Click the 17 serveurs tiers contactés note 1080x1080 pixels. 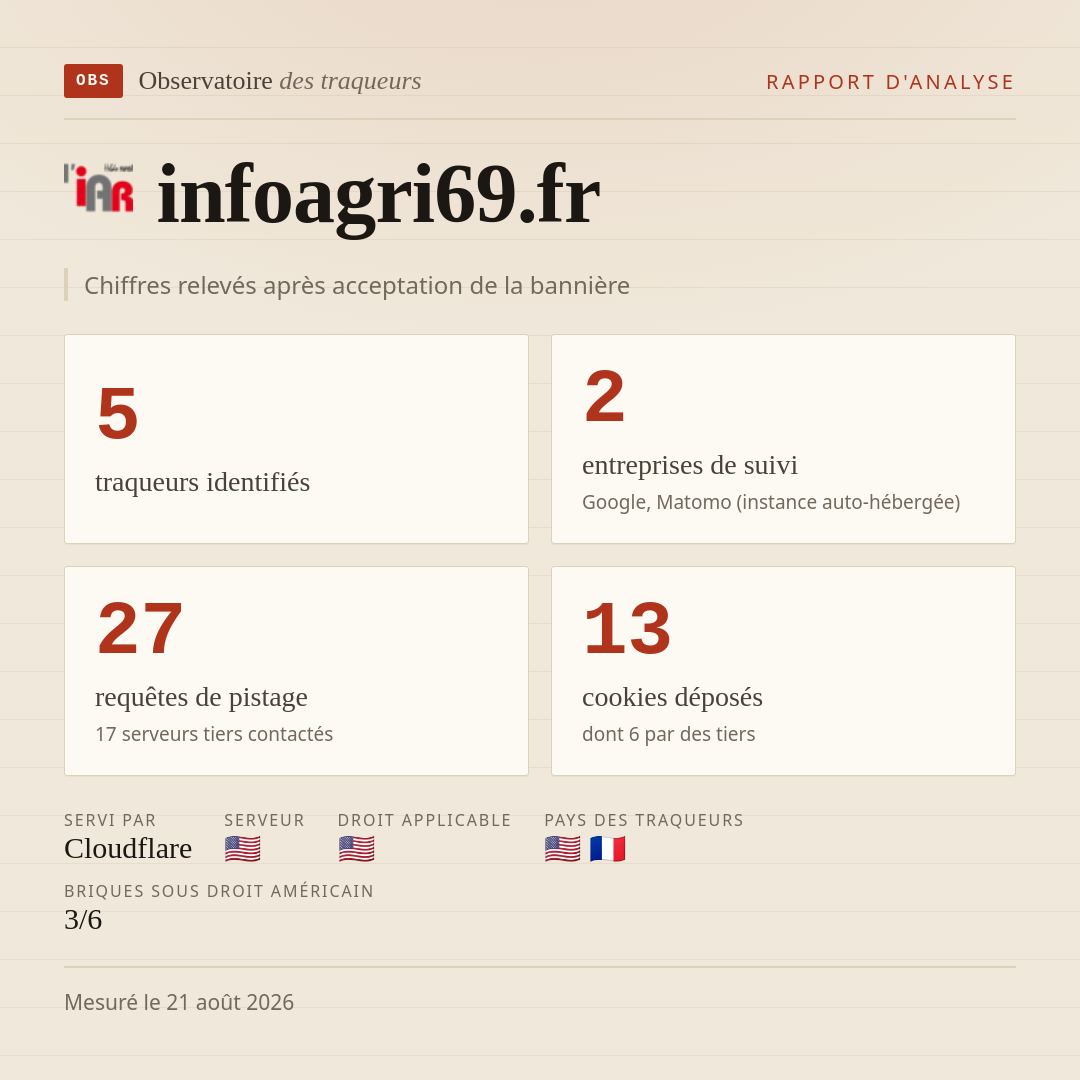pos(214,734)
